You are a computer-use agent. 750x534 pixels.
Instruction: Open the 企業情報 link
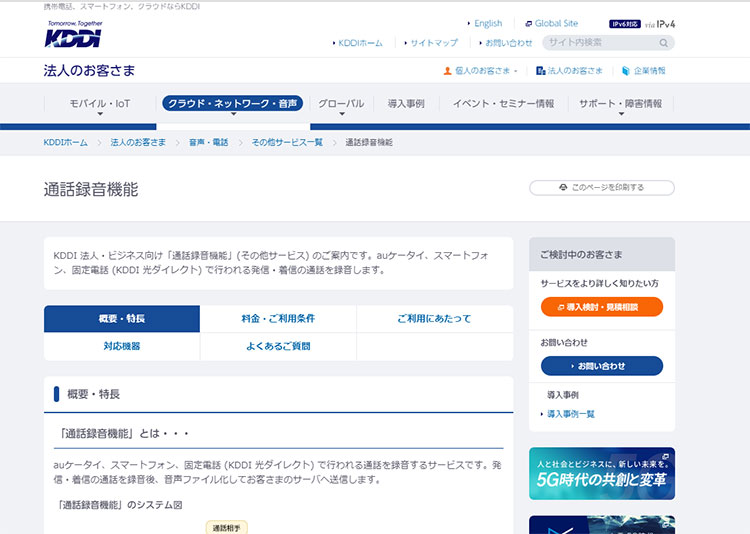[x=649, y=71]
